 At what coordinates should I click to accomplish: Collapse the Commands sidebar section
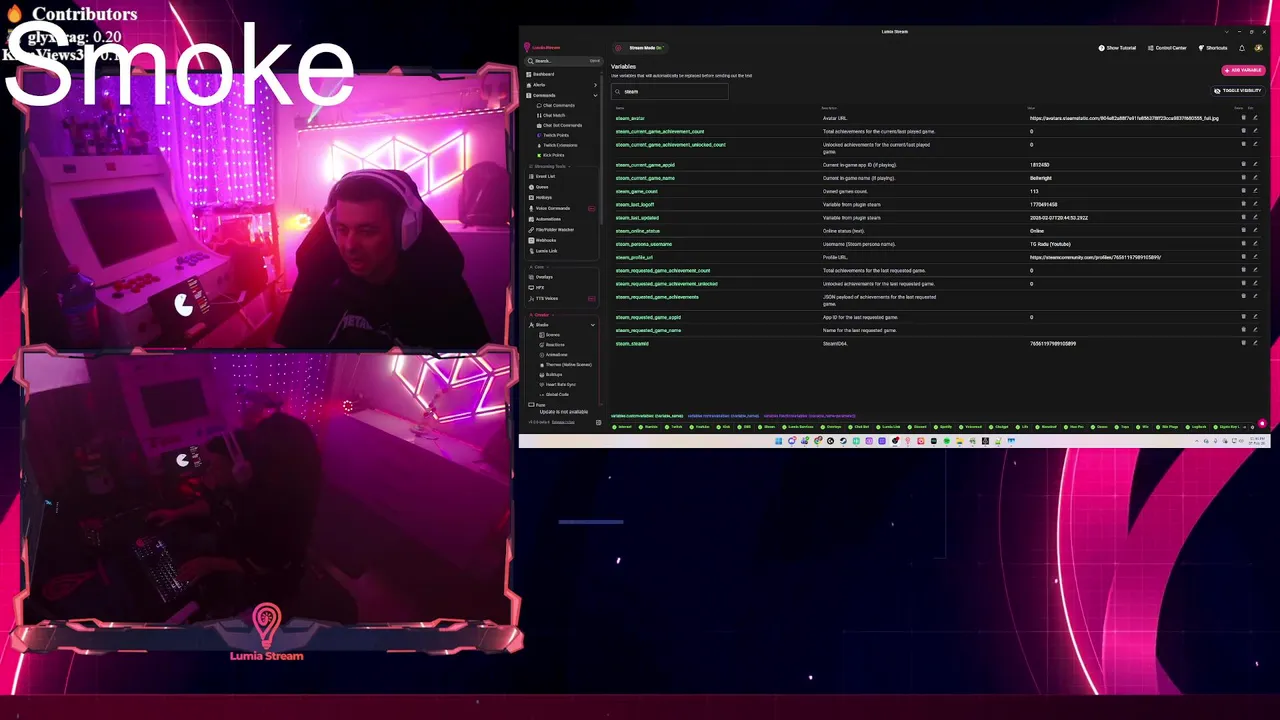point(595,95)
